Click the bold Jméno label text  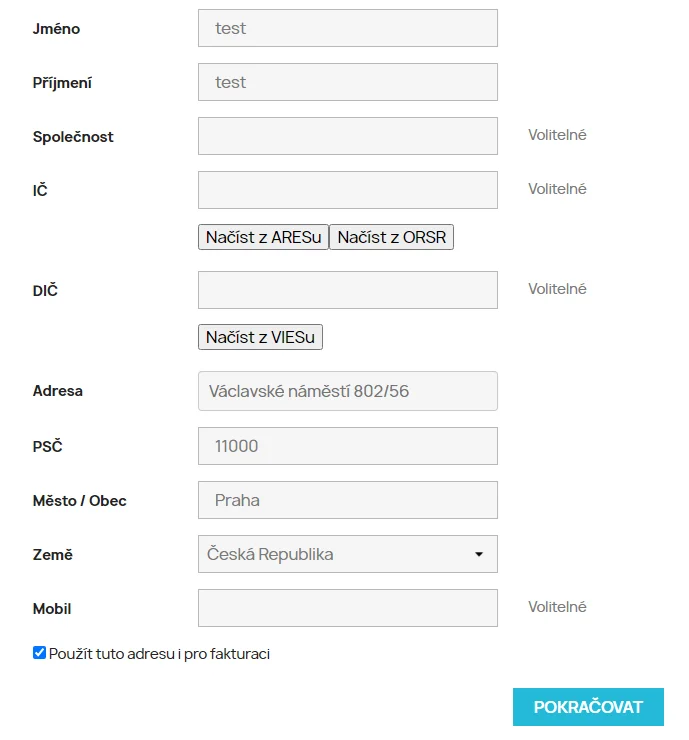point(56,29)
